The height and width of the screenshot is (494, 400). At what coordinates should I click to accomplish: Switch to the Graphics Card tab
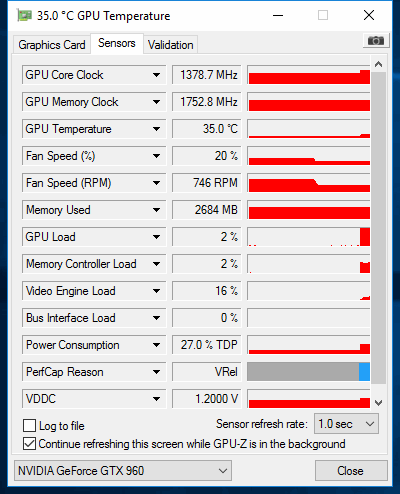coord(52,45)
